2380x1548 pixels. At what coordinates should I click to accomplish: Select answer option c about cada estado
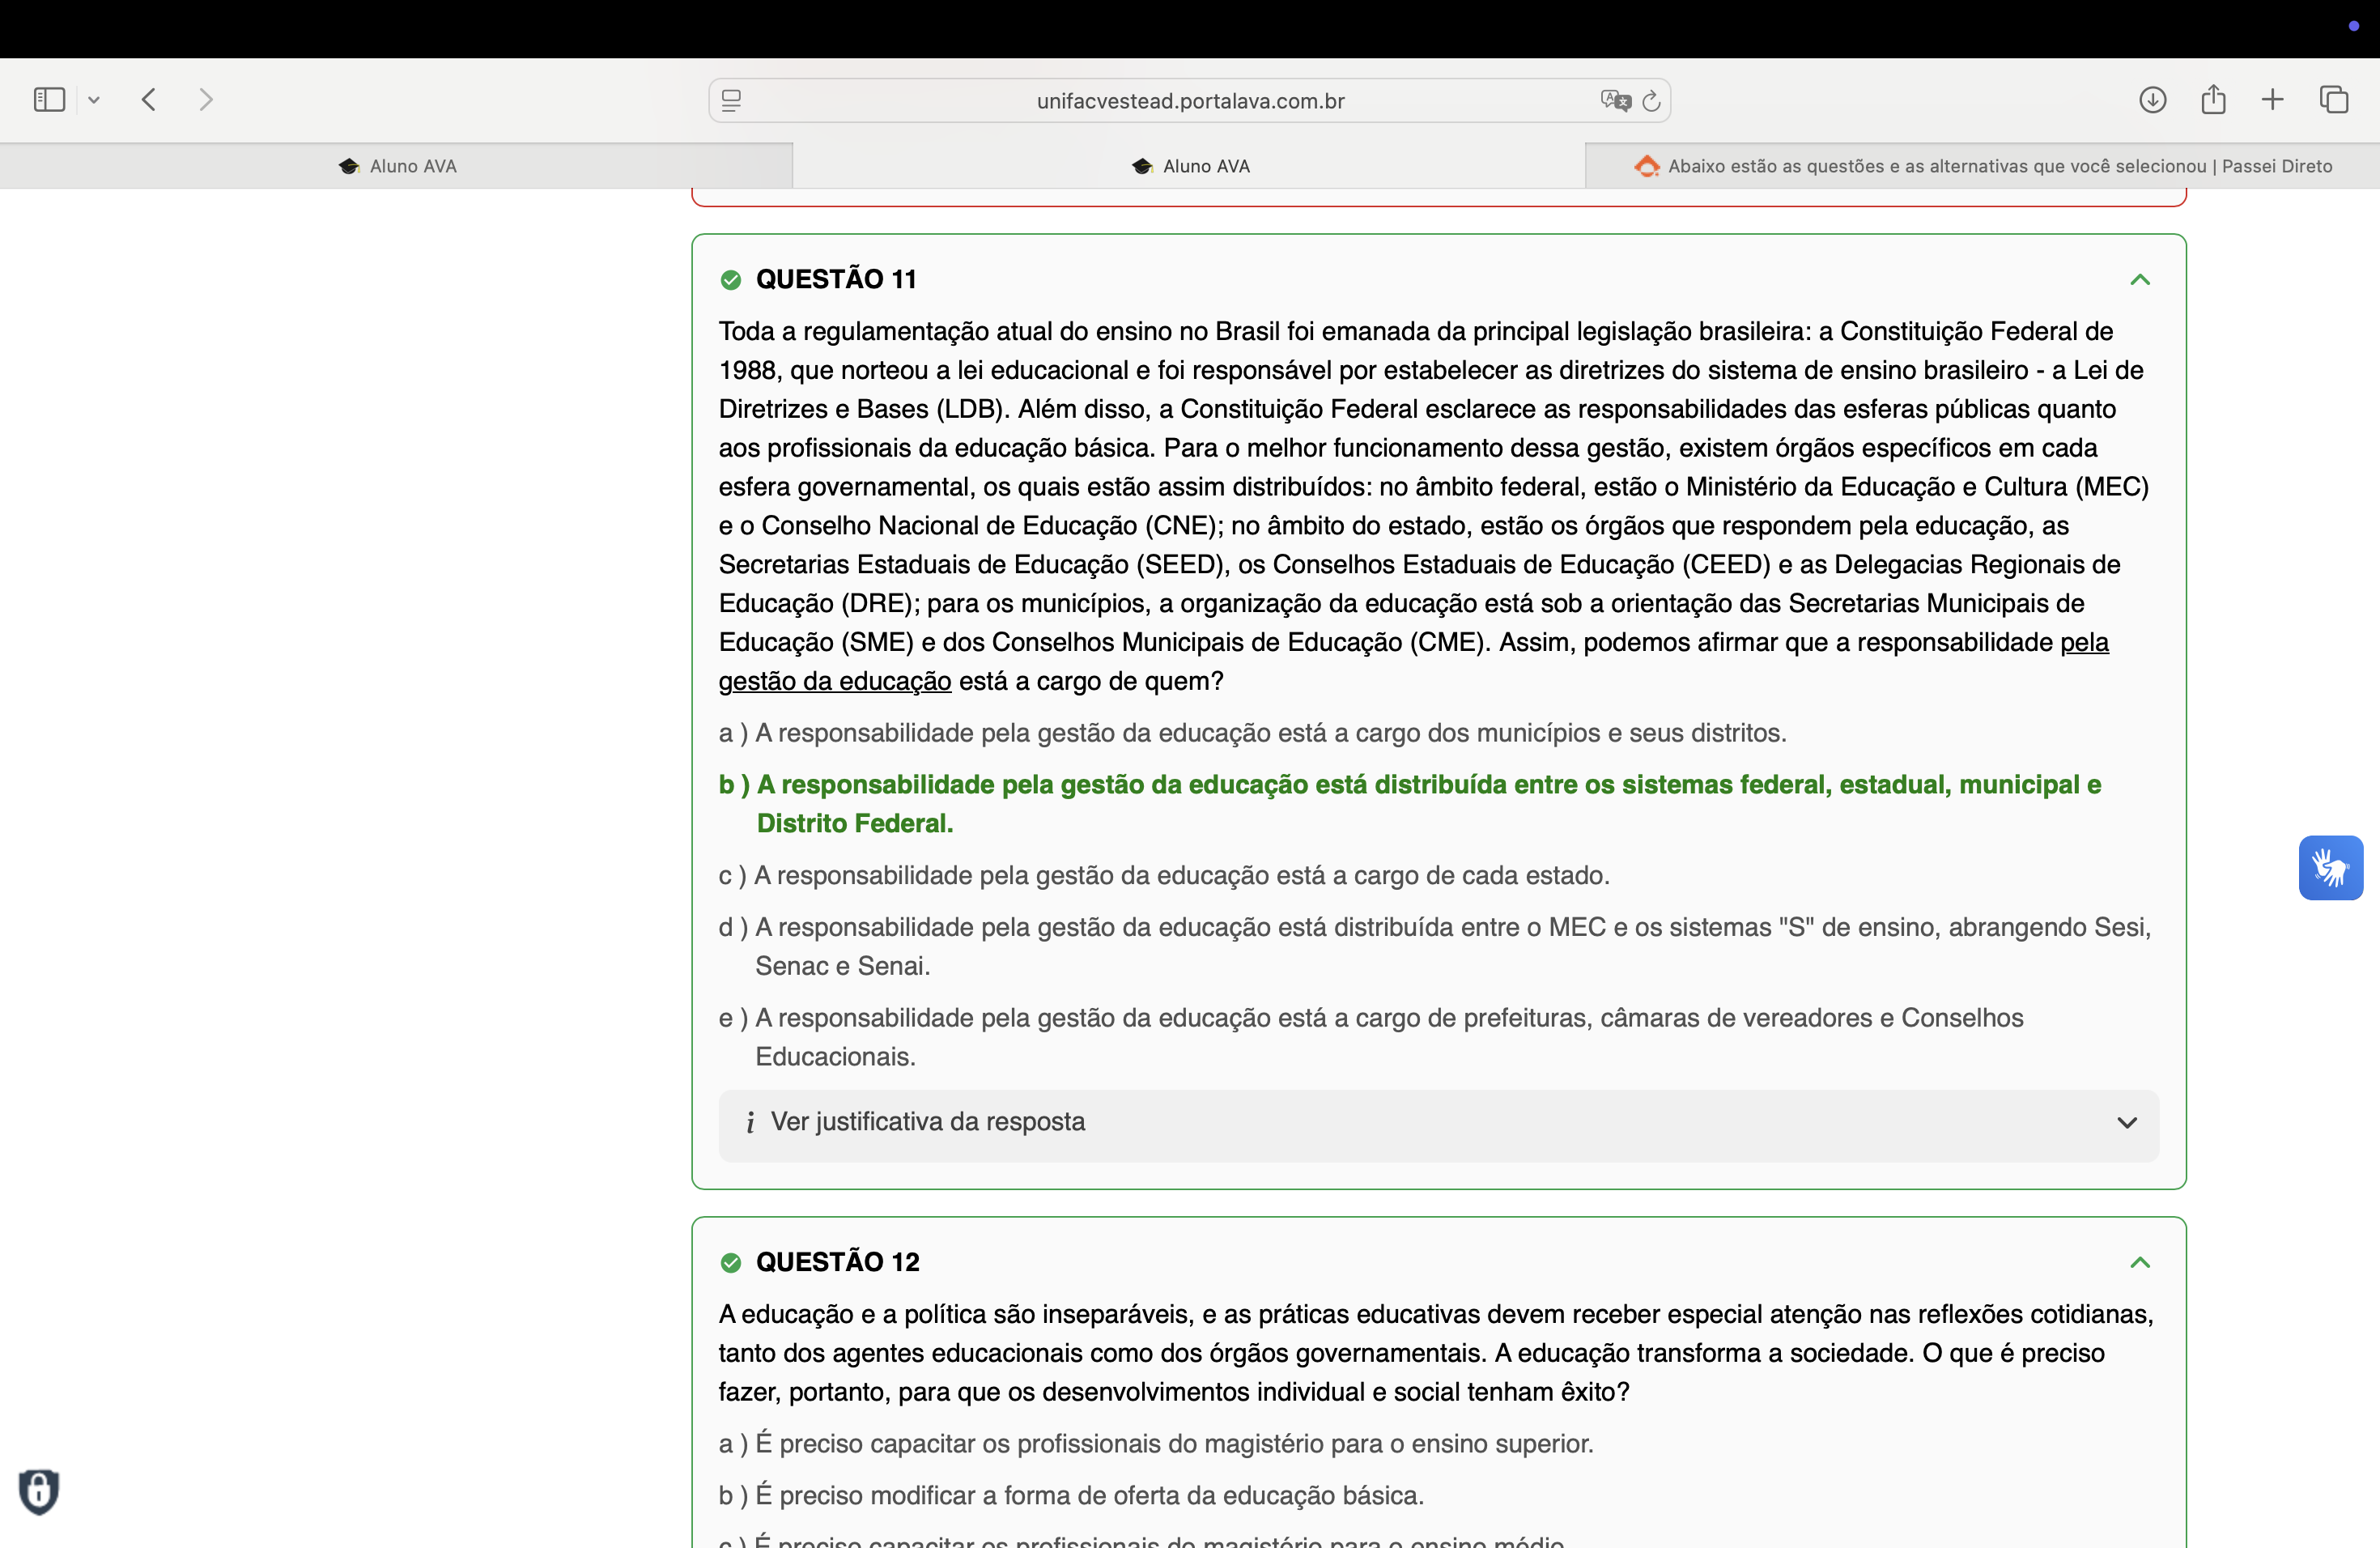coord(1163,876)
